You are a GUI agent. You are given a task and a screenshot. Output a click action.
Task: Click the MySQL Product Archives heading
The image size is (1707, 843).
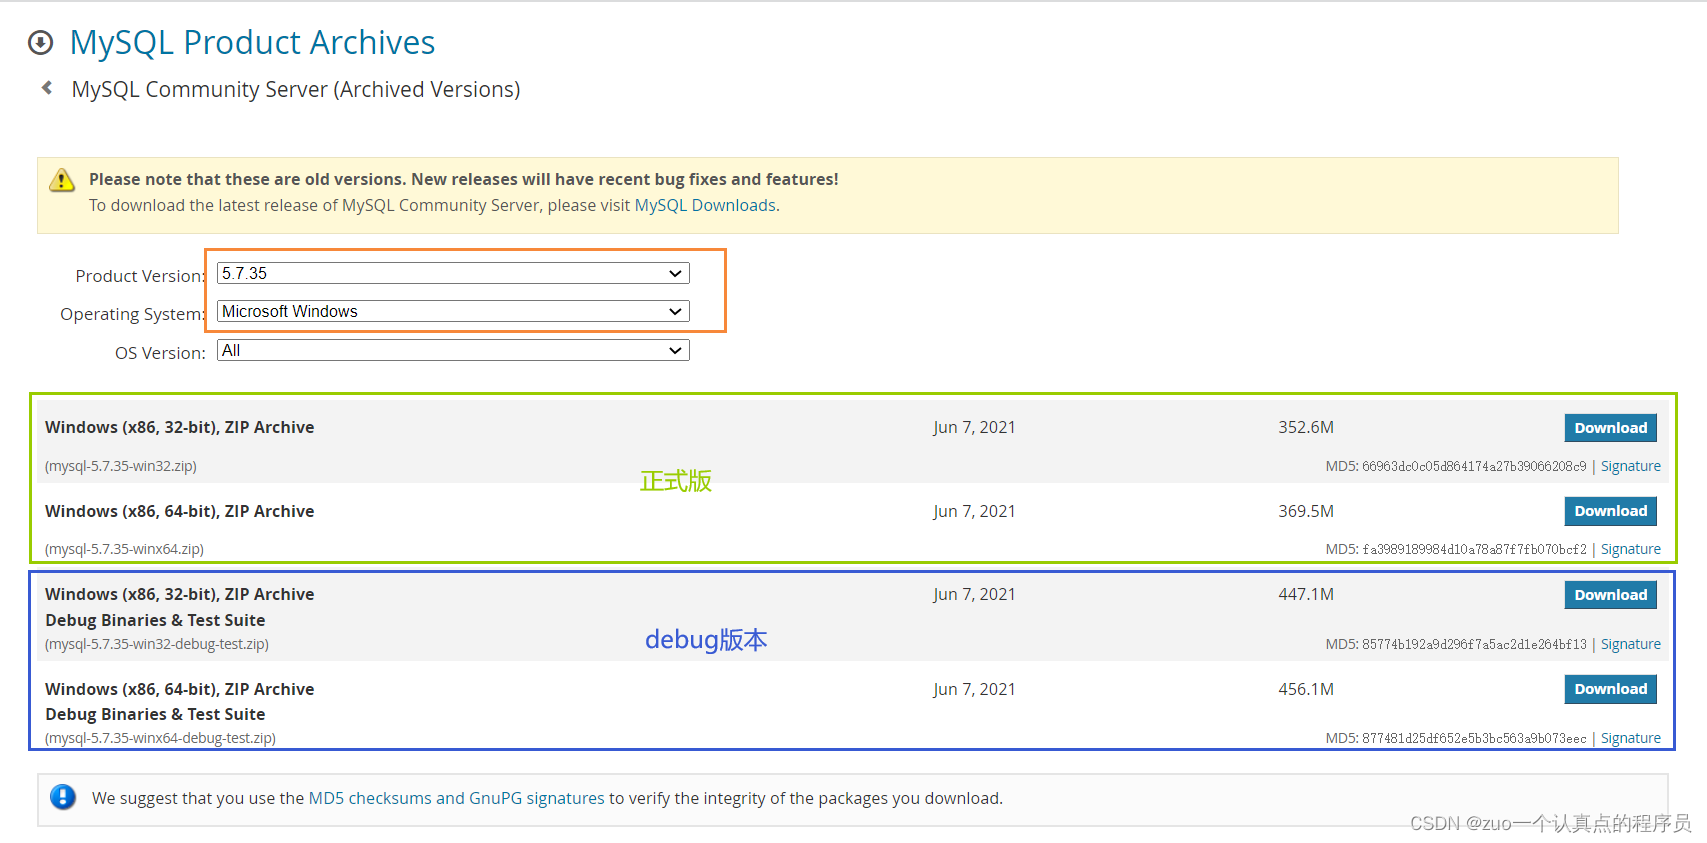(252, 42)
